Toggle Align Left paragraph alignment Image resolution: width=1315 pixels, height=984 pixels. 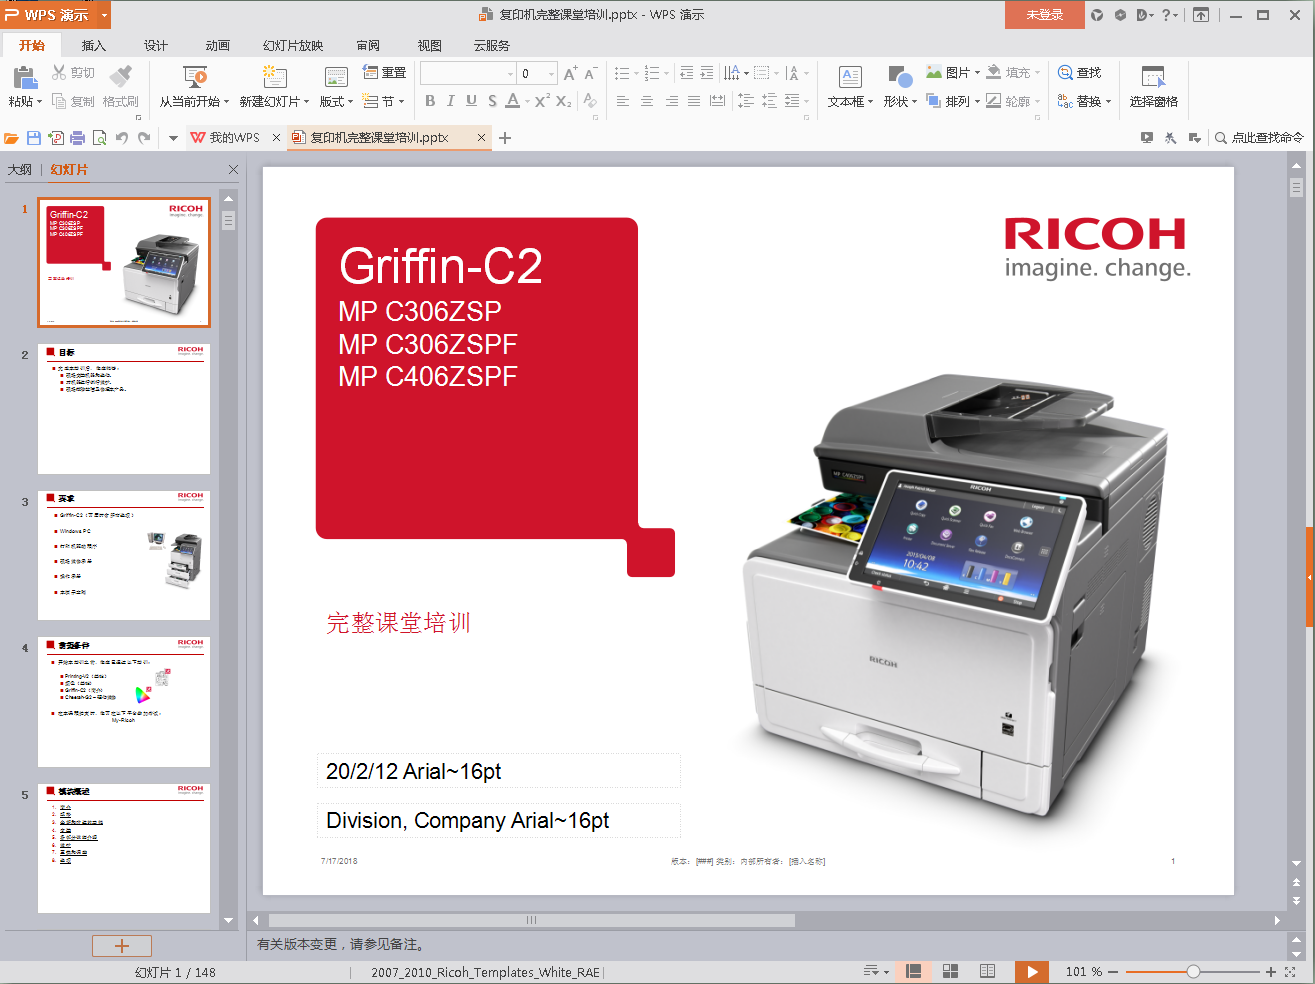(x=623, y=101)
